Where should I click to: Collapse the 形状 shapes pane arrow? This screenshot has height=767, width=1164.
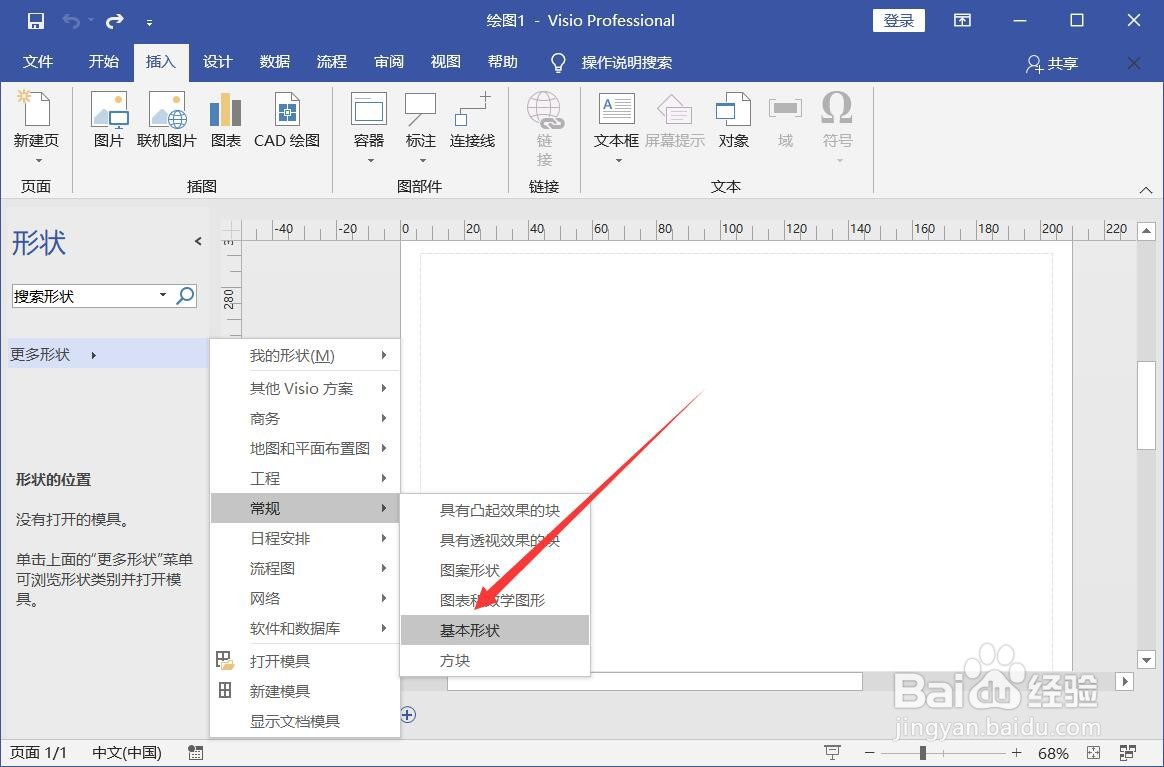(198, 241)
